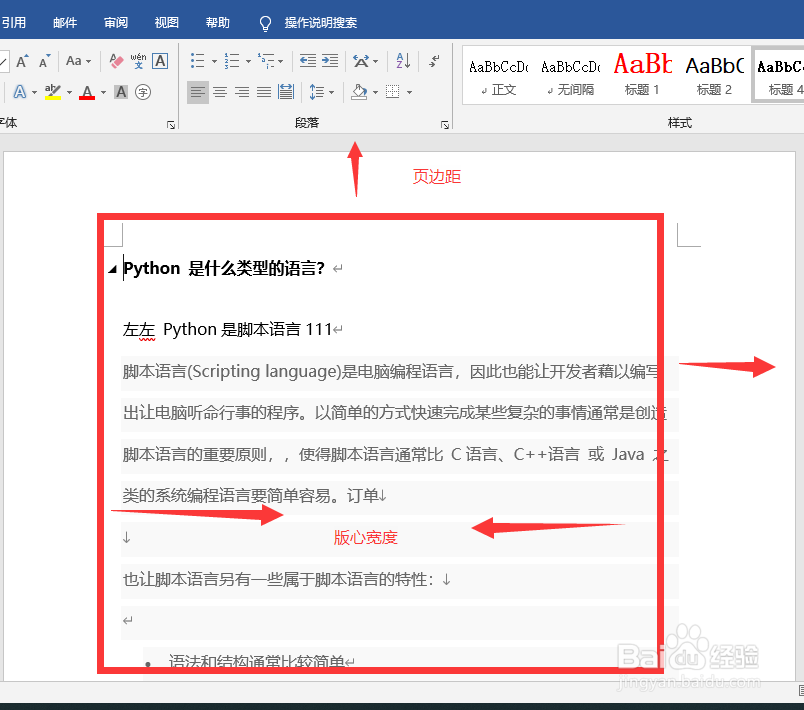The image size is (804, 710).
Task: Click the bullet '语法和结构通常比较简单'
Action: [x=257, y=661]
